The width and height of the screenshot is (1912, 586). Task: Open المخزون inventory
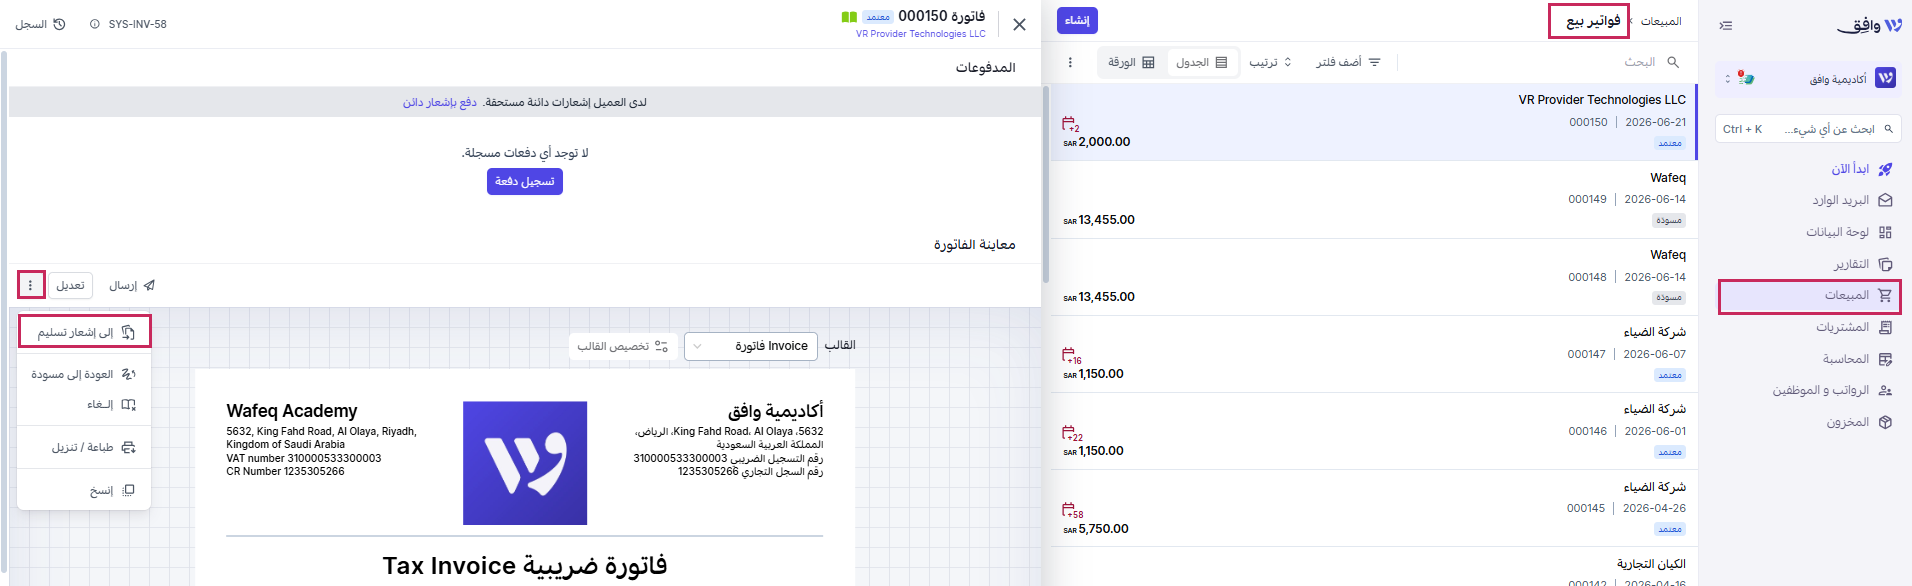pos(1858,422)
